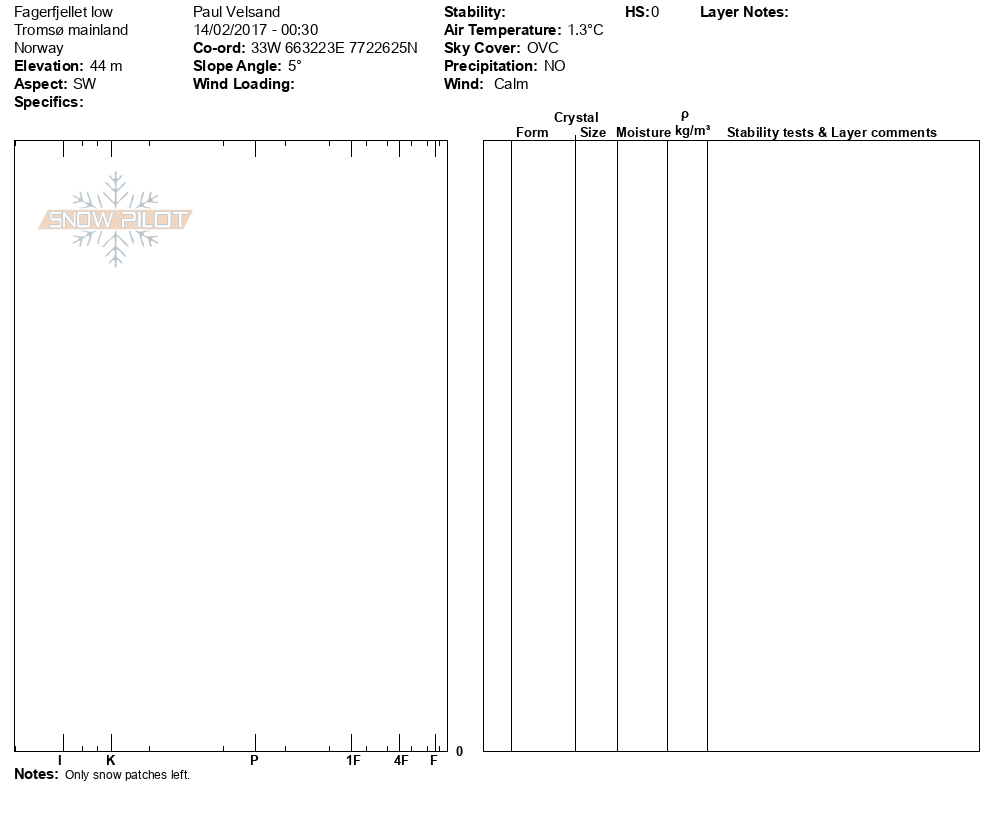994x840 pixels.
Task: Click the 1F hardness axis label
Action: (x=353, y=761)
